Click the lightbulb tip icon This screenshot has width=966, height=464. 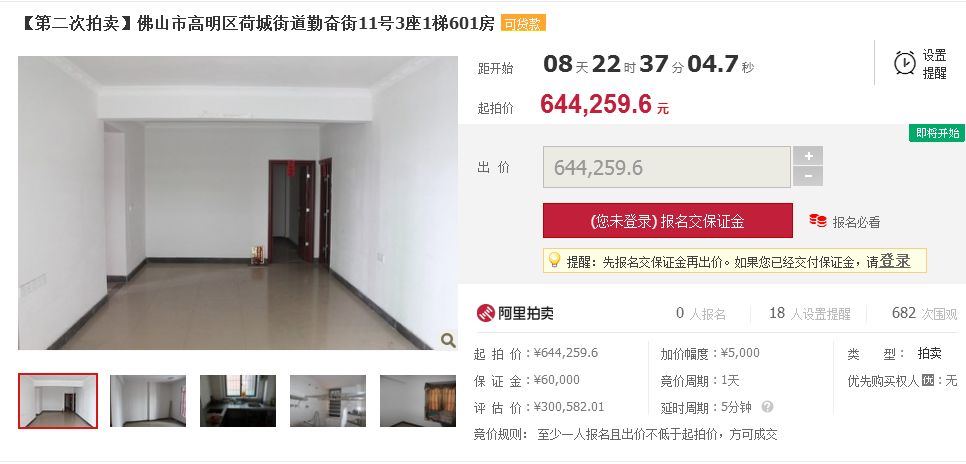[x=554, y=260]
